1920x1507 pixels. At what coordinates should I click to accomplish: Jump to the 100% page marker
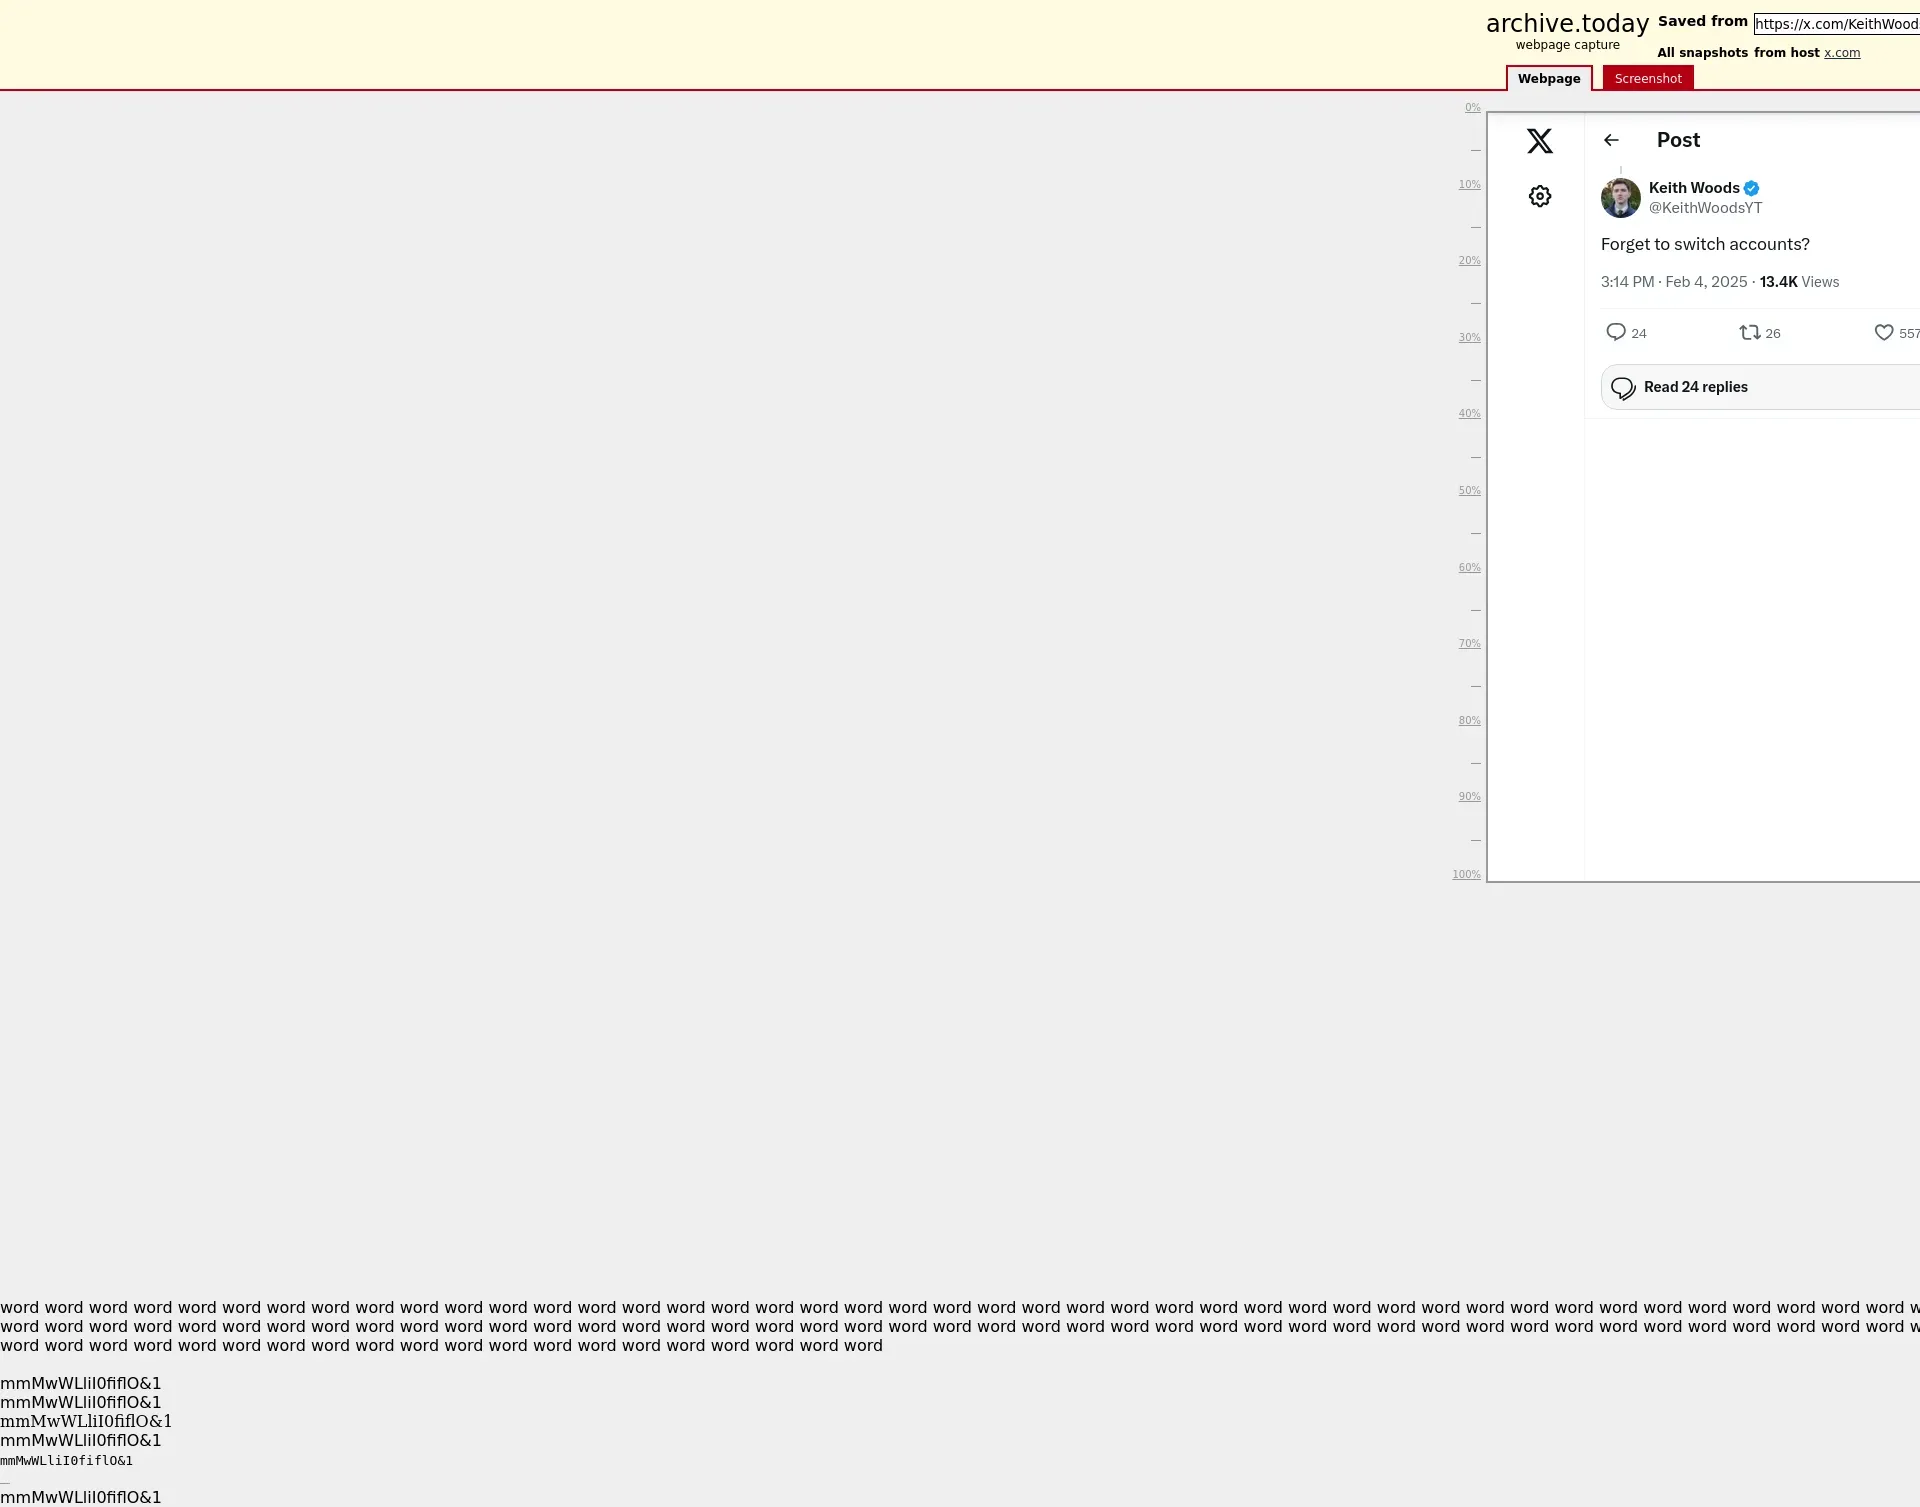[x=1466, y=874]
